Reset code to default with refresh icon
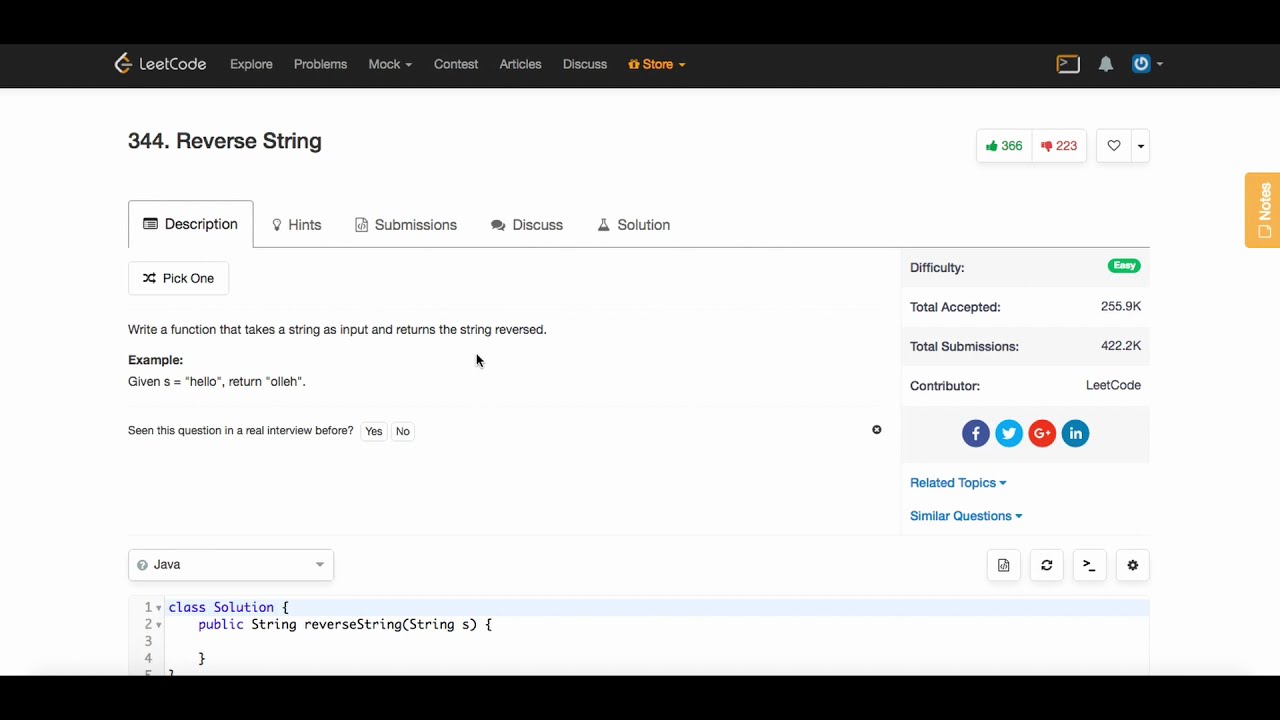Viewport: 1280px width, 720px height. 1047,565
